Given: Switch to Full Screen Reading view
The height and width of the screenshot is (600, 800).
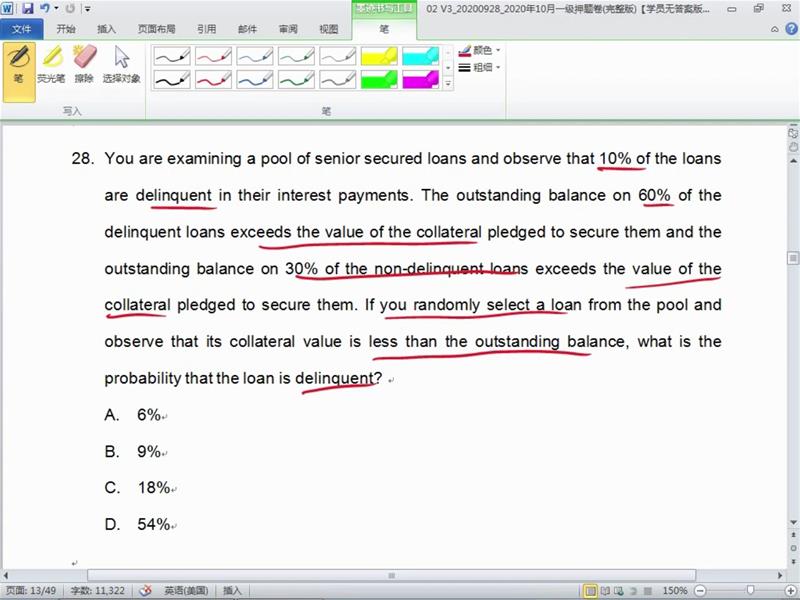Looking at the screenshot, I should click(606, 591).
